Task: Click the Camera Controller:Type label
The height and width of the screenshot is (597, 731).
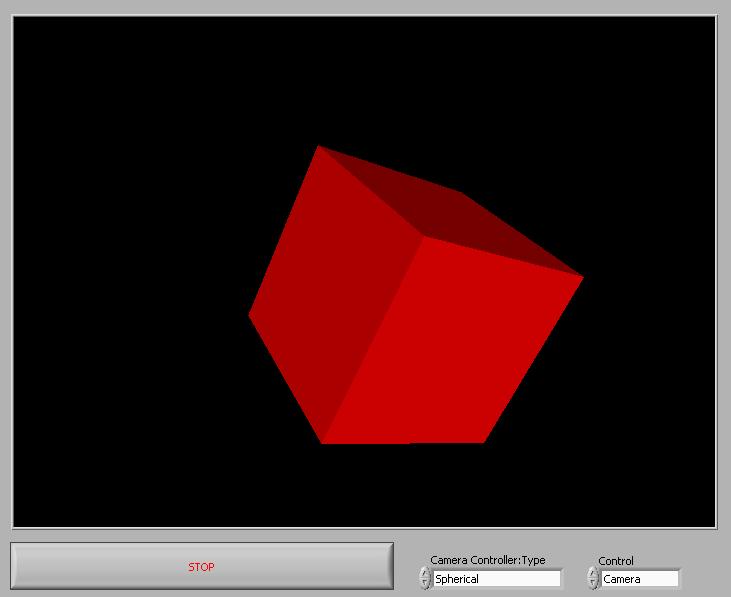Action: tap(487, 560)
